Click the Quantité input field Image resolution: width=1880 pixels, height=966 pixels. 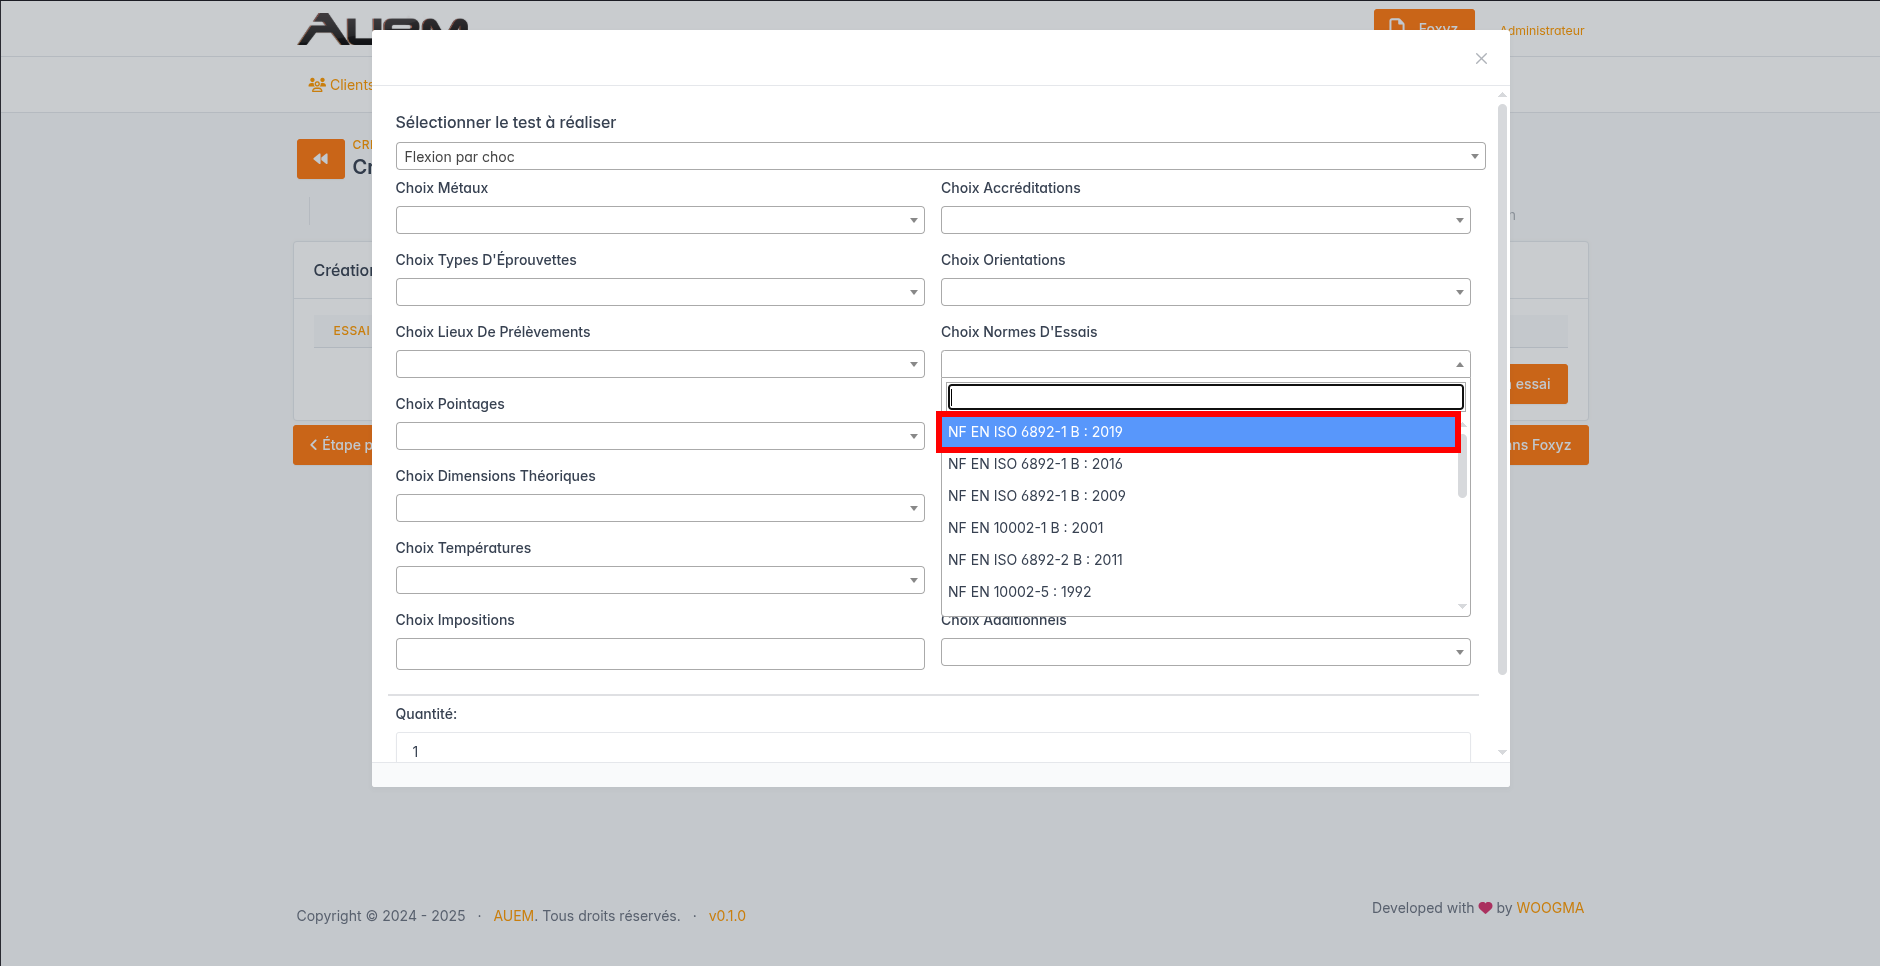pos(932,749)
